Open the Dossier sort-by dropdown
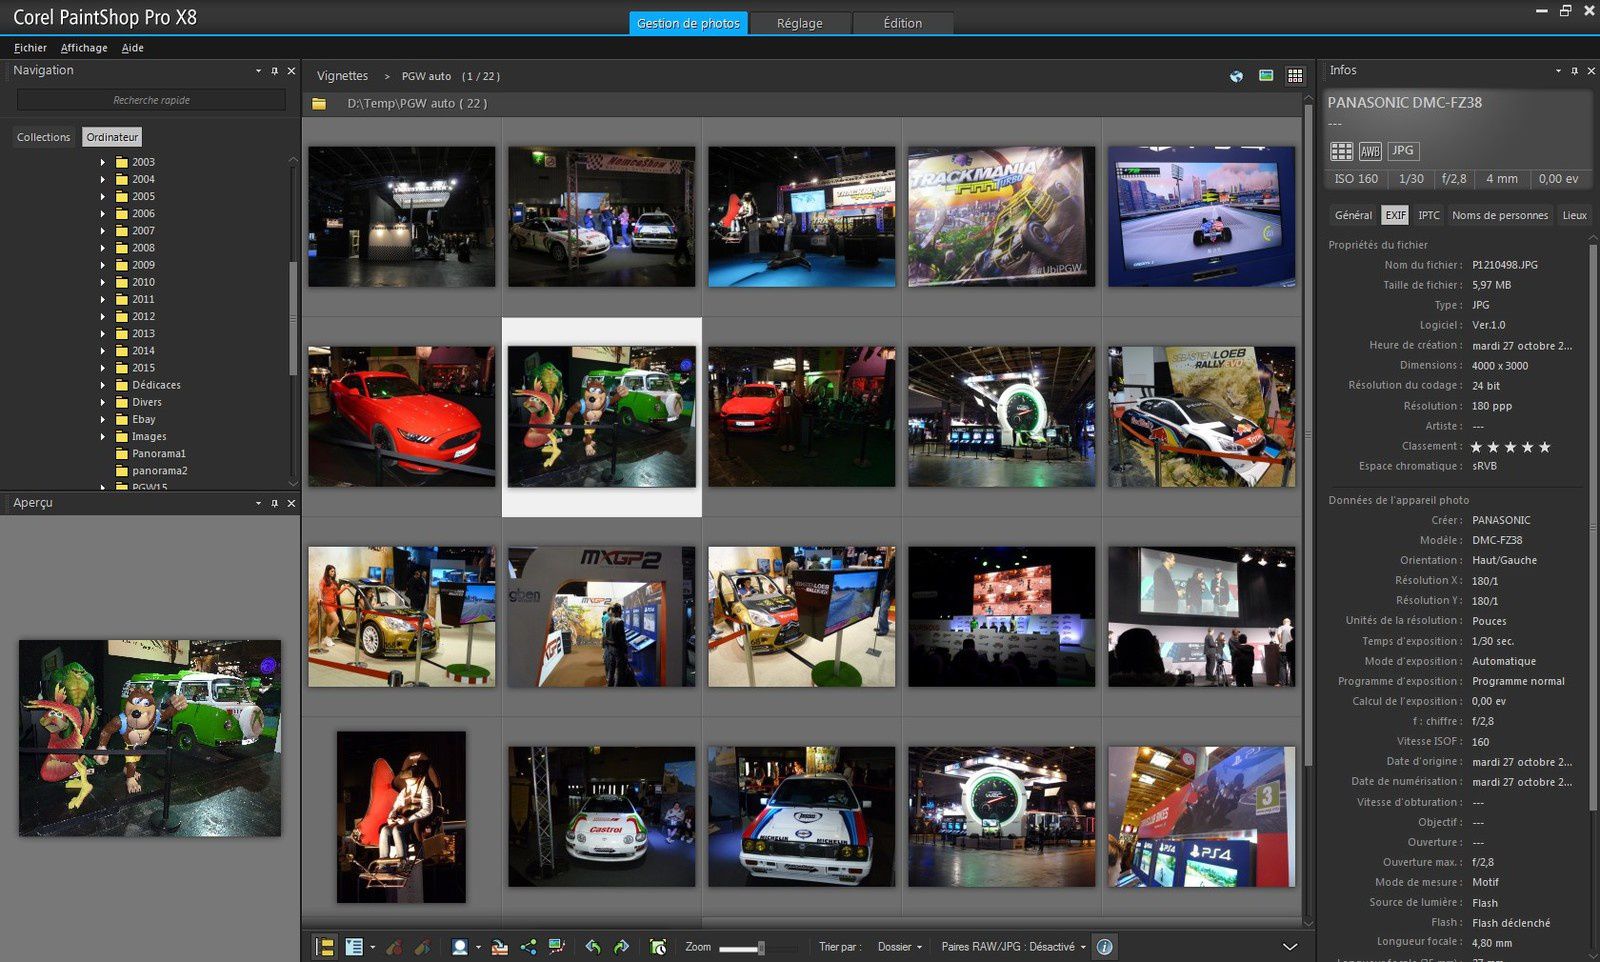Image resolution: width=1600 pixels, height=962 pixels. pyautogui.click(x=899, y=947)
